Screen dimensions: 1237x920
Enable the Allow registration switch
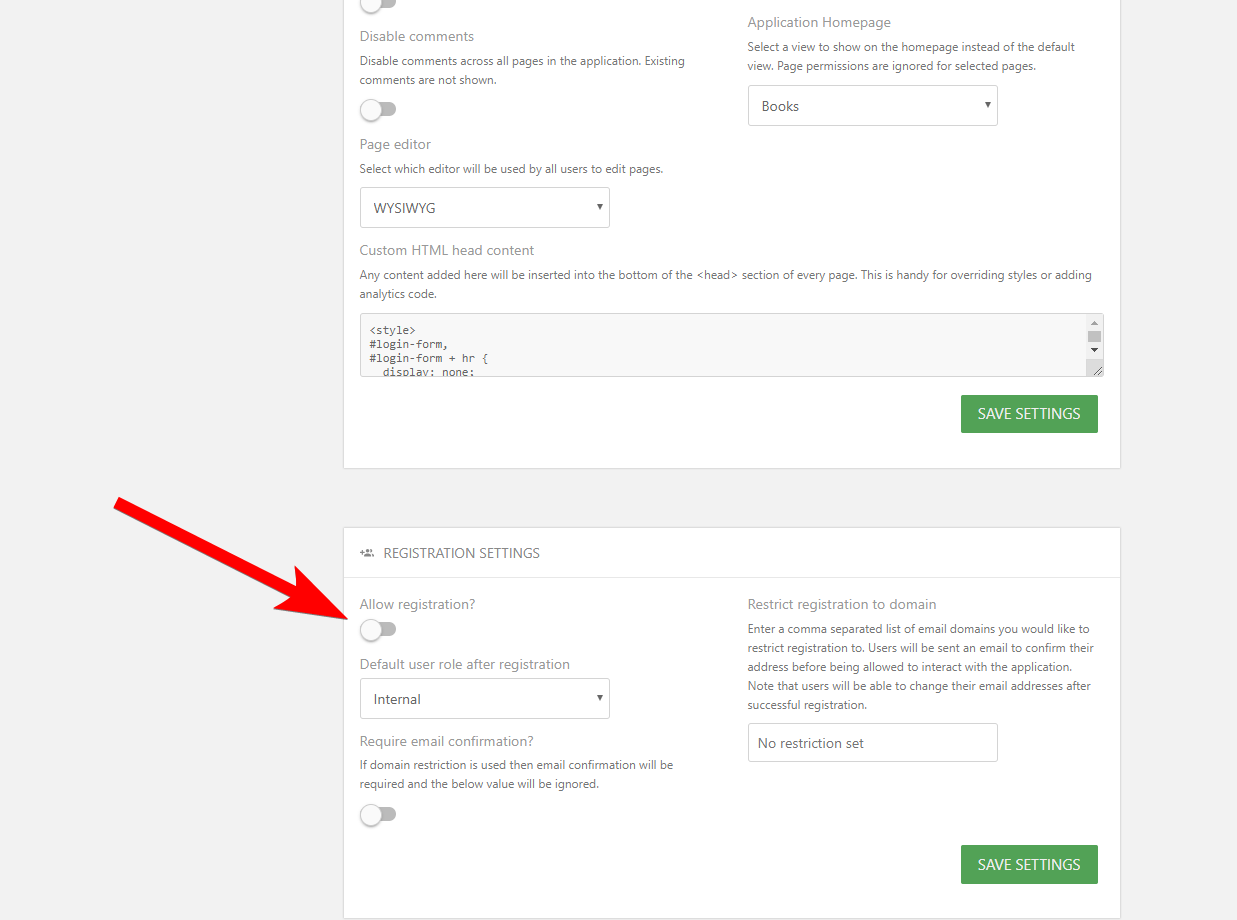(x=378, y=629)
